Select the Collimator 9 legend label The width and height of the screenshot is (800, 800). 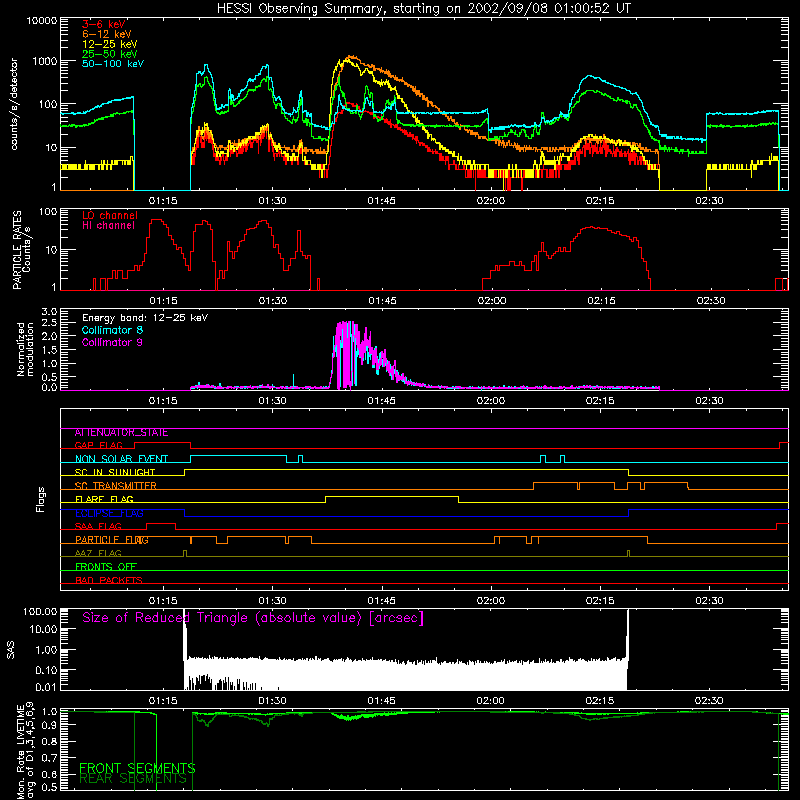[112, 342]
